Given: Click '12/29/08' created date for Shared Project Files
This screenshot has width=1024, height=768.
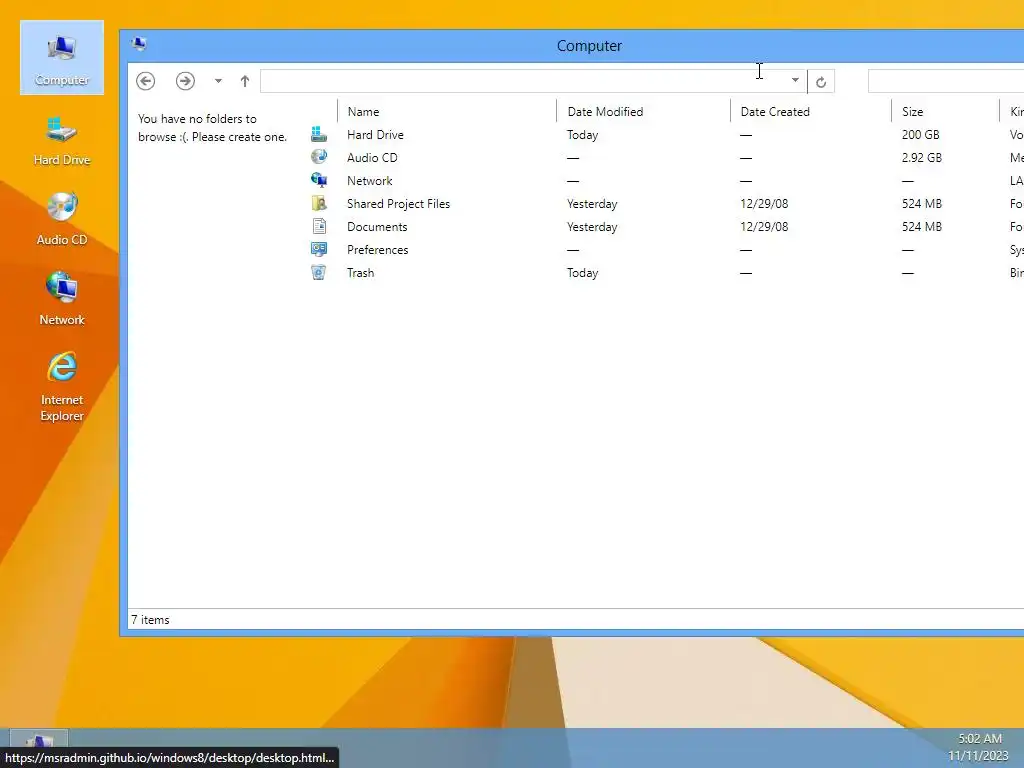Looking at the screenshot, I should 764,204.
